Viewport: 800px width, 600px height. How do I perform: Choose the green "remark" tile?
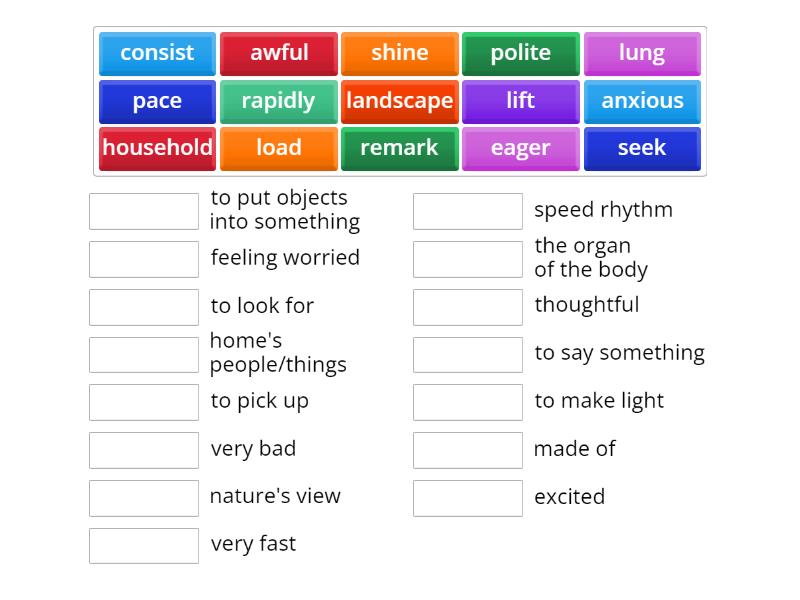(x=400, y=148)
